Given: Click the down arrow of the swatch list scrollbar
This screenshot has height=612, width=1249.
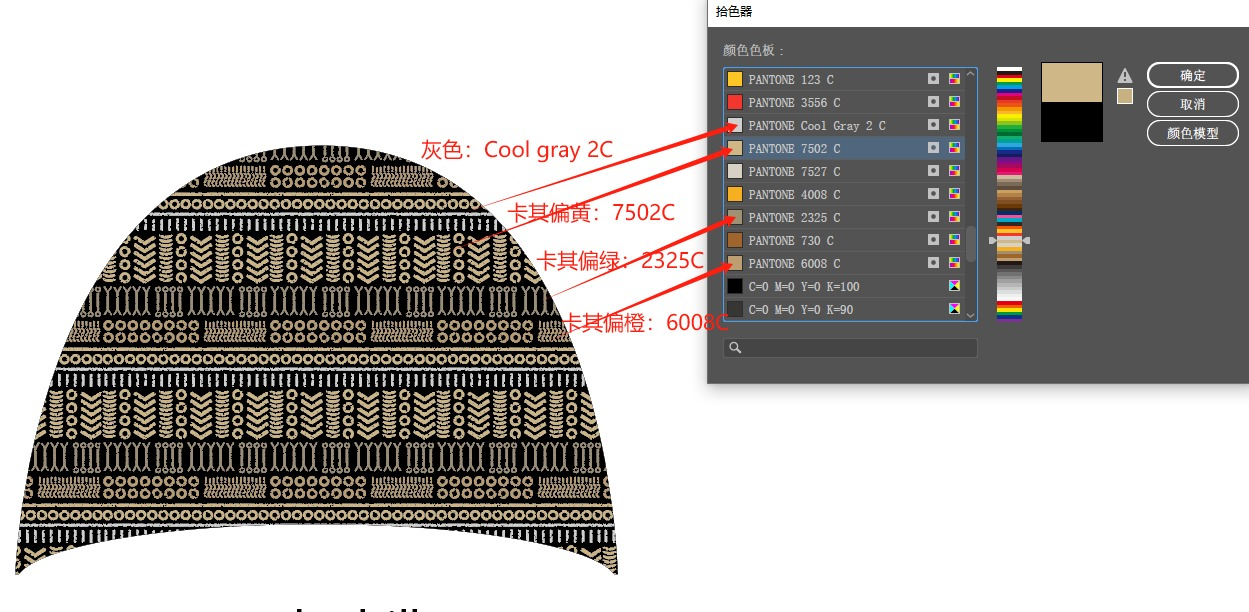Looking at the screenshot, I should click(970, 314).
